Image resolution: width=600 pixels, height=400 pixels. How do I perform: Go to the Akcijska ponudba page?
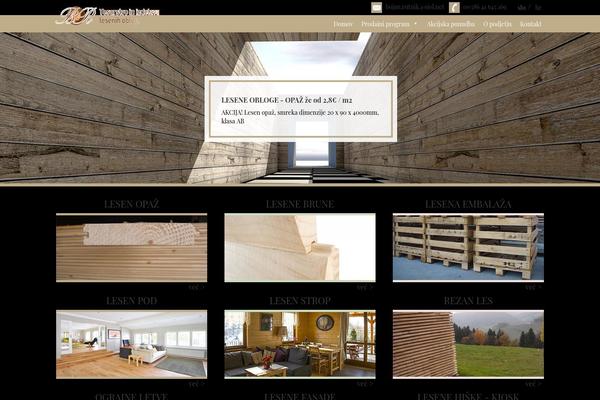pos(451,24)
